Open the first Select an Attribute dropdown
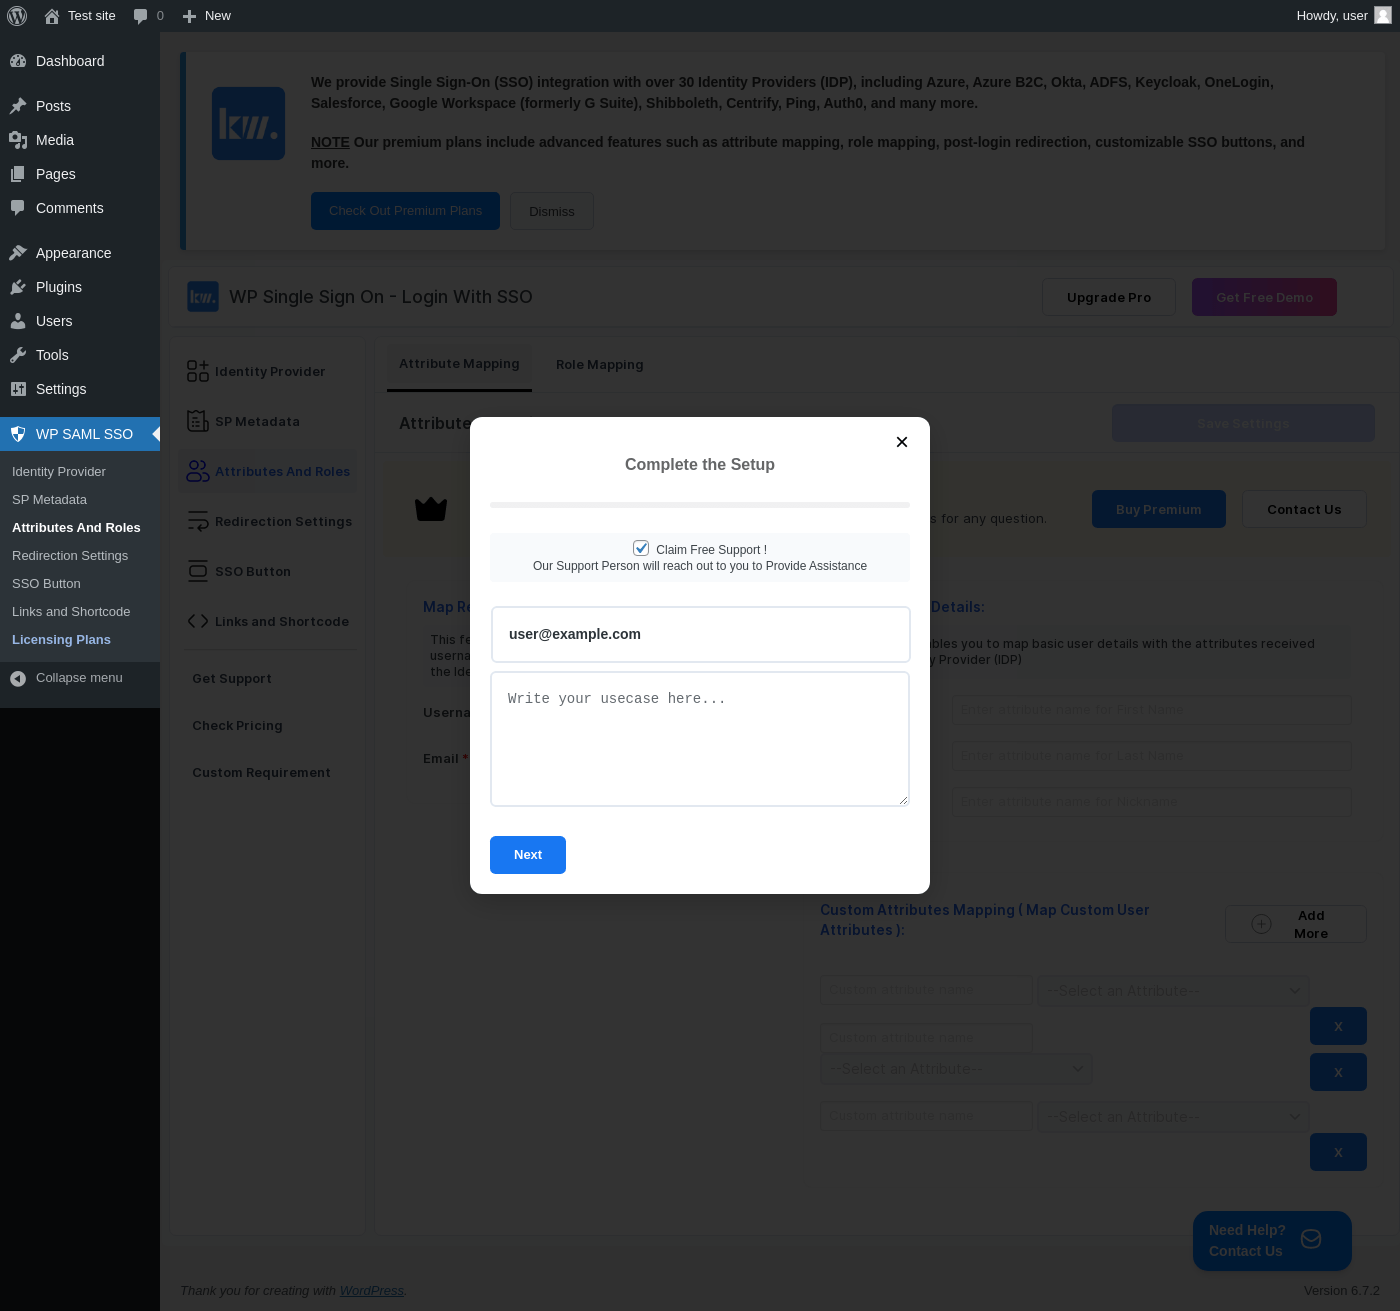 (1173, 990)
